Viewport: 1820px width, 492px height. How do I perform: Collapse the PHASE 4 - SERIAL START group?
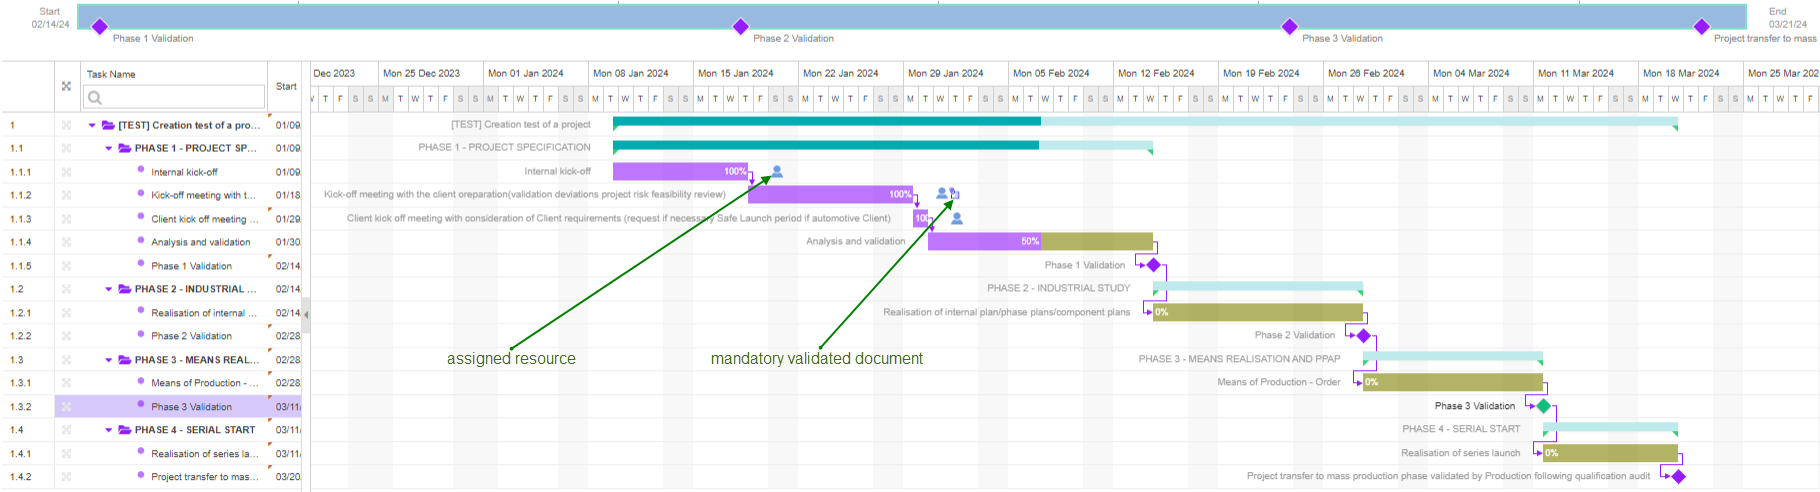[x=109, y=430]
